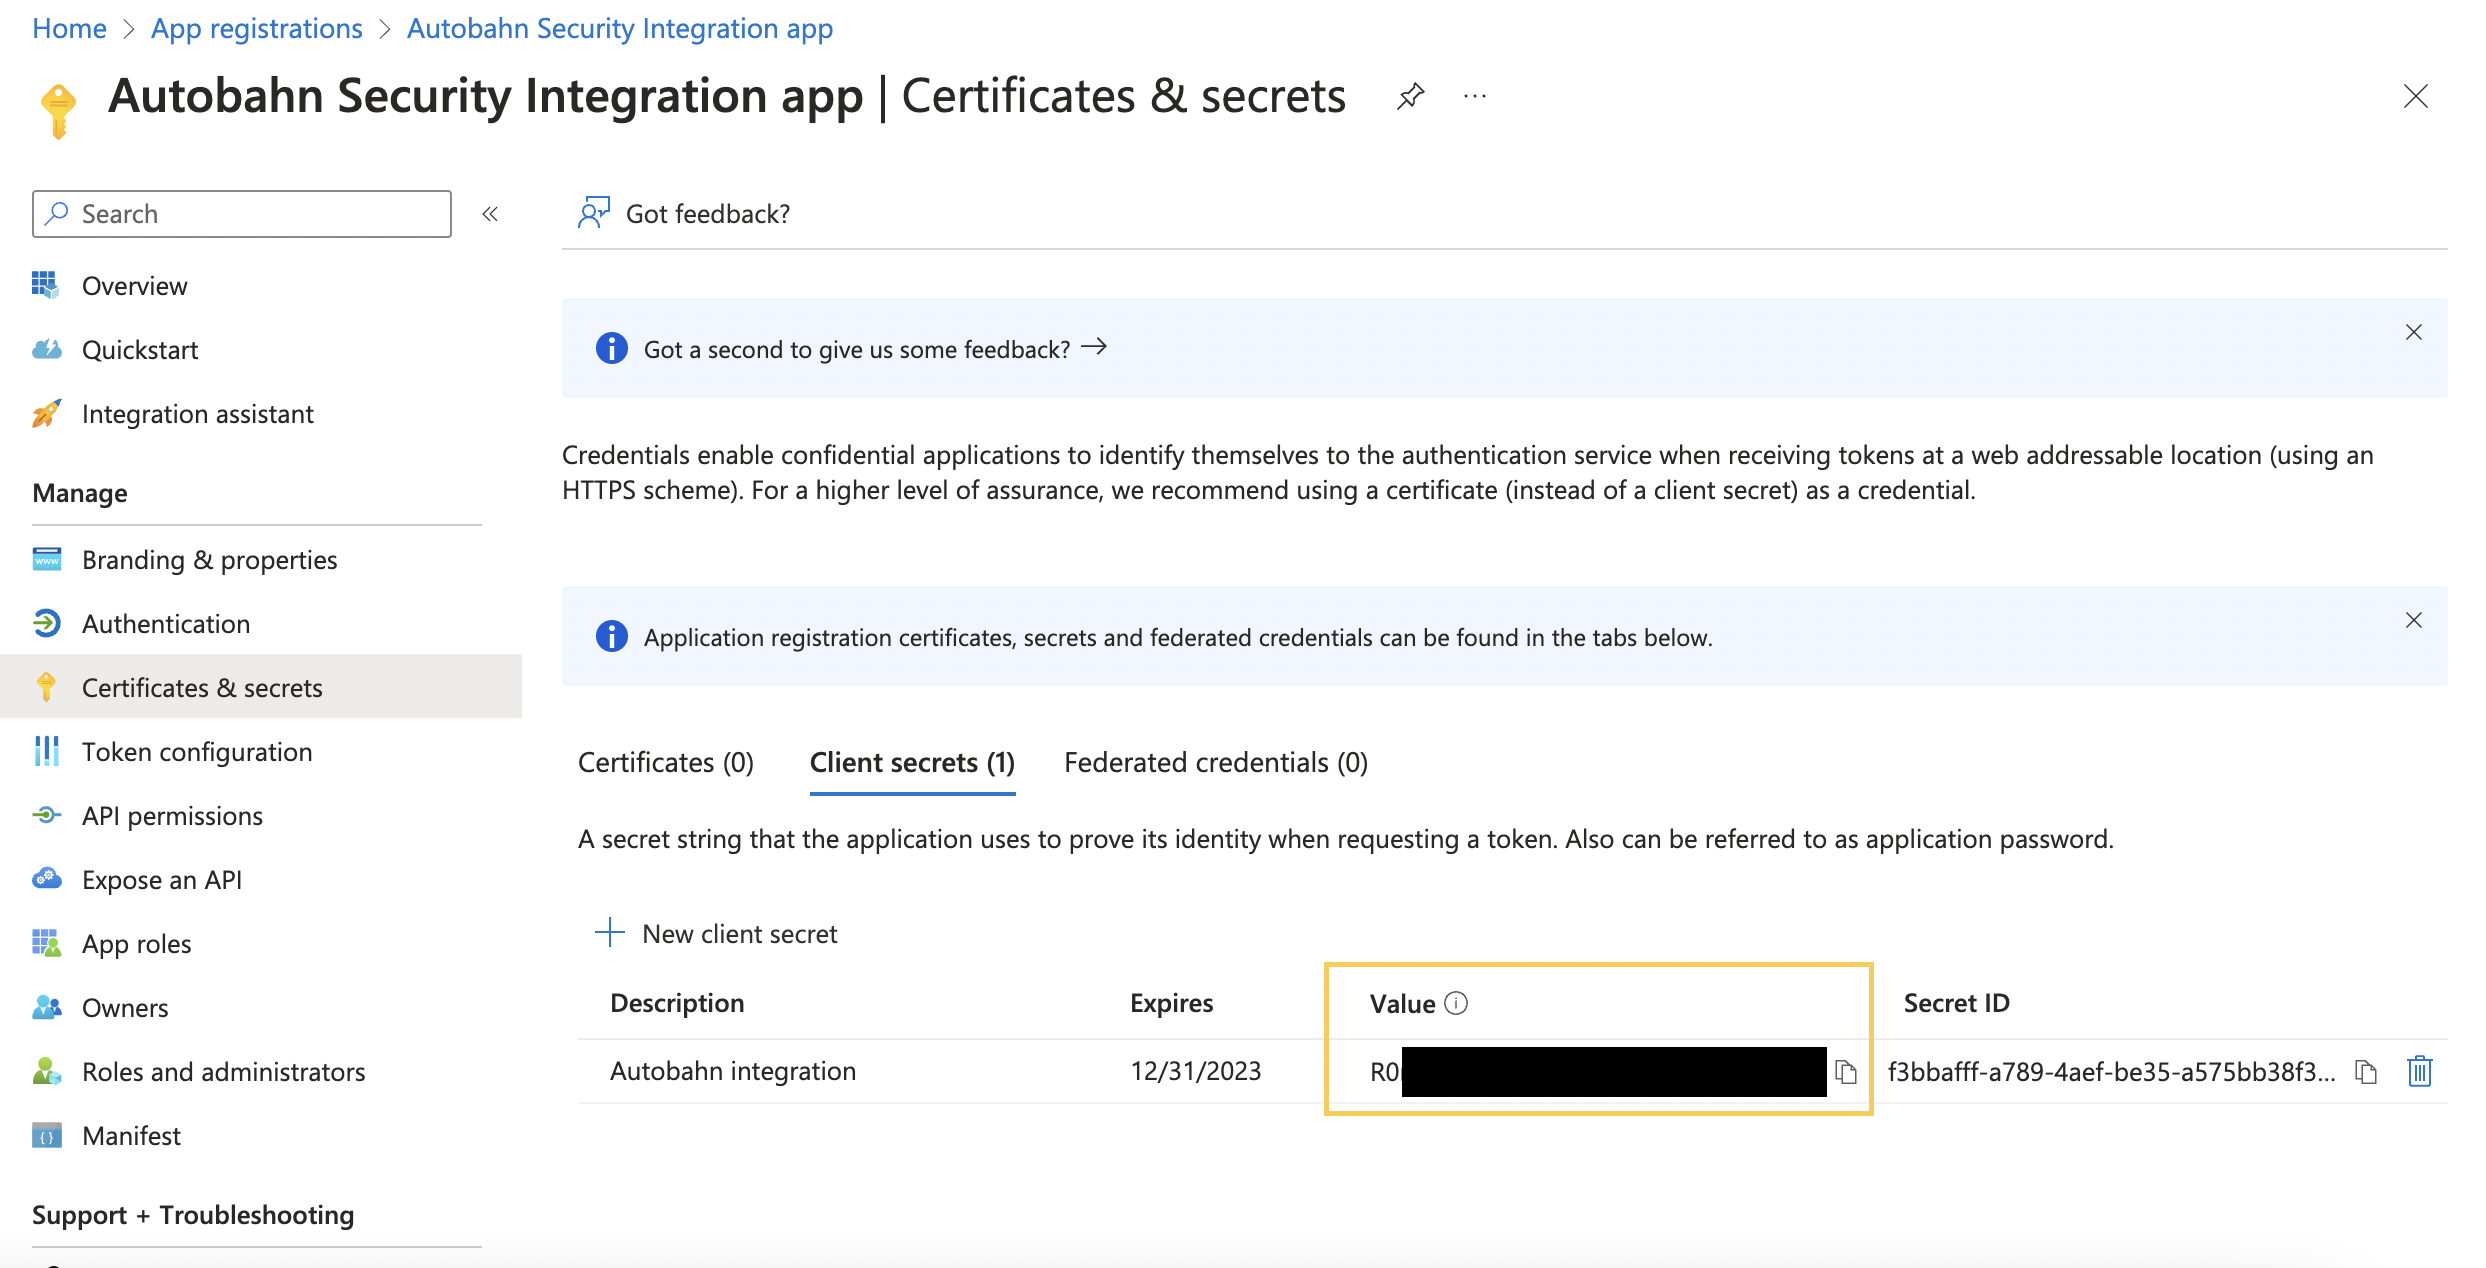This screenshot has width=2486, height=1268.
Task: Click the sidebar Search field
Action: (242, 214)
